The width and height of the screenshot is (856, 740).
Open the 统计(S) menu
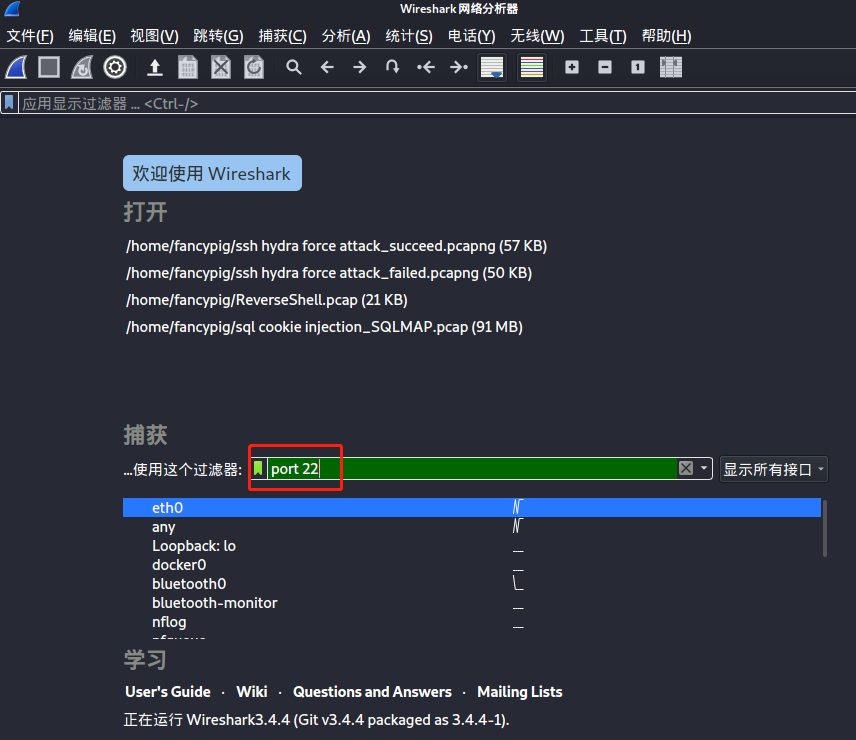point(409,36)
